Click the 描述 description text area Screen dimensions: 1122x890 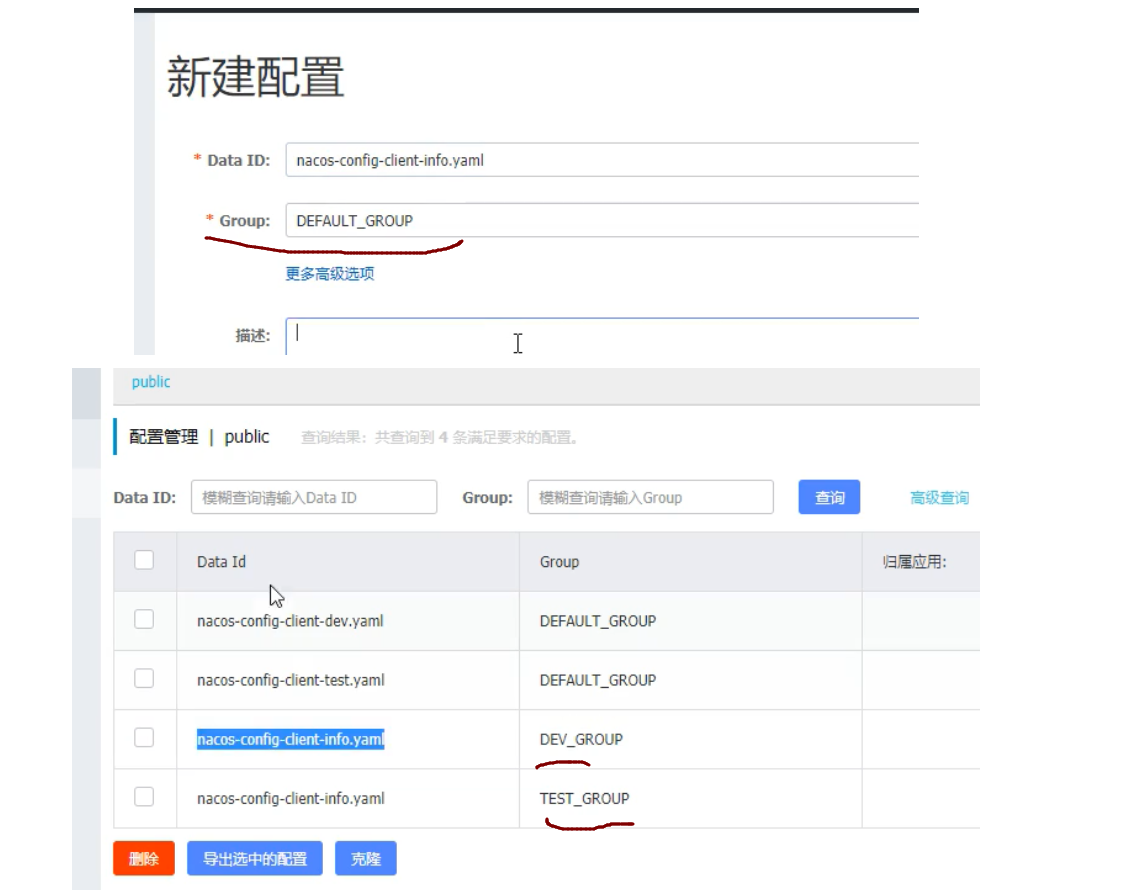tap(602, 336)
